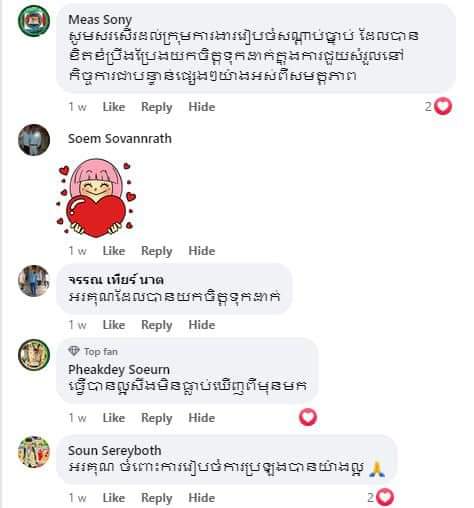Like the Thai-named user's comment

click(114, 325)
